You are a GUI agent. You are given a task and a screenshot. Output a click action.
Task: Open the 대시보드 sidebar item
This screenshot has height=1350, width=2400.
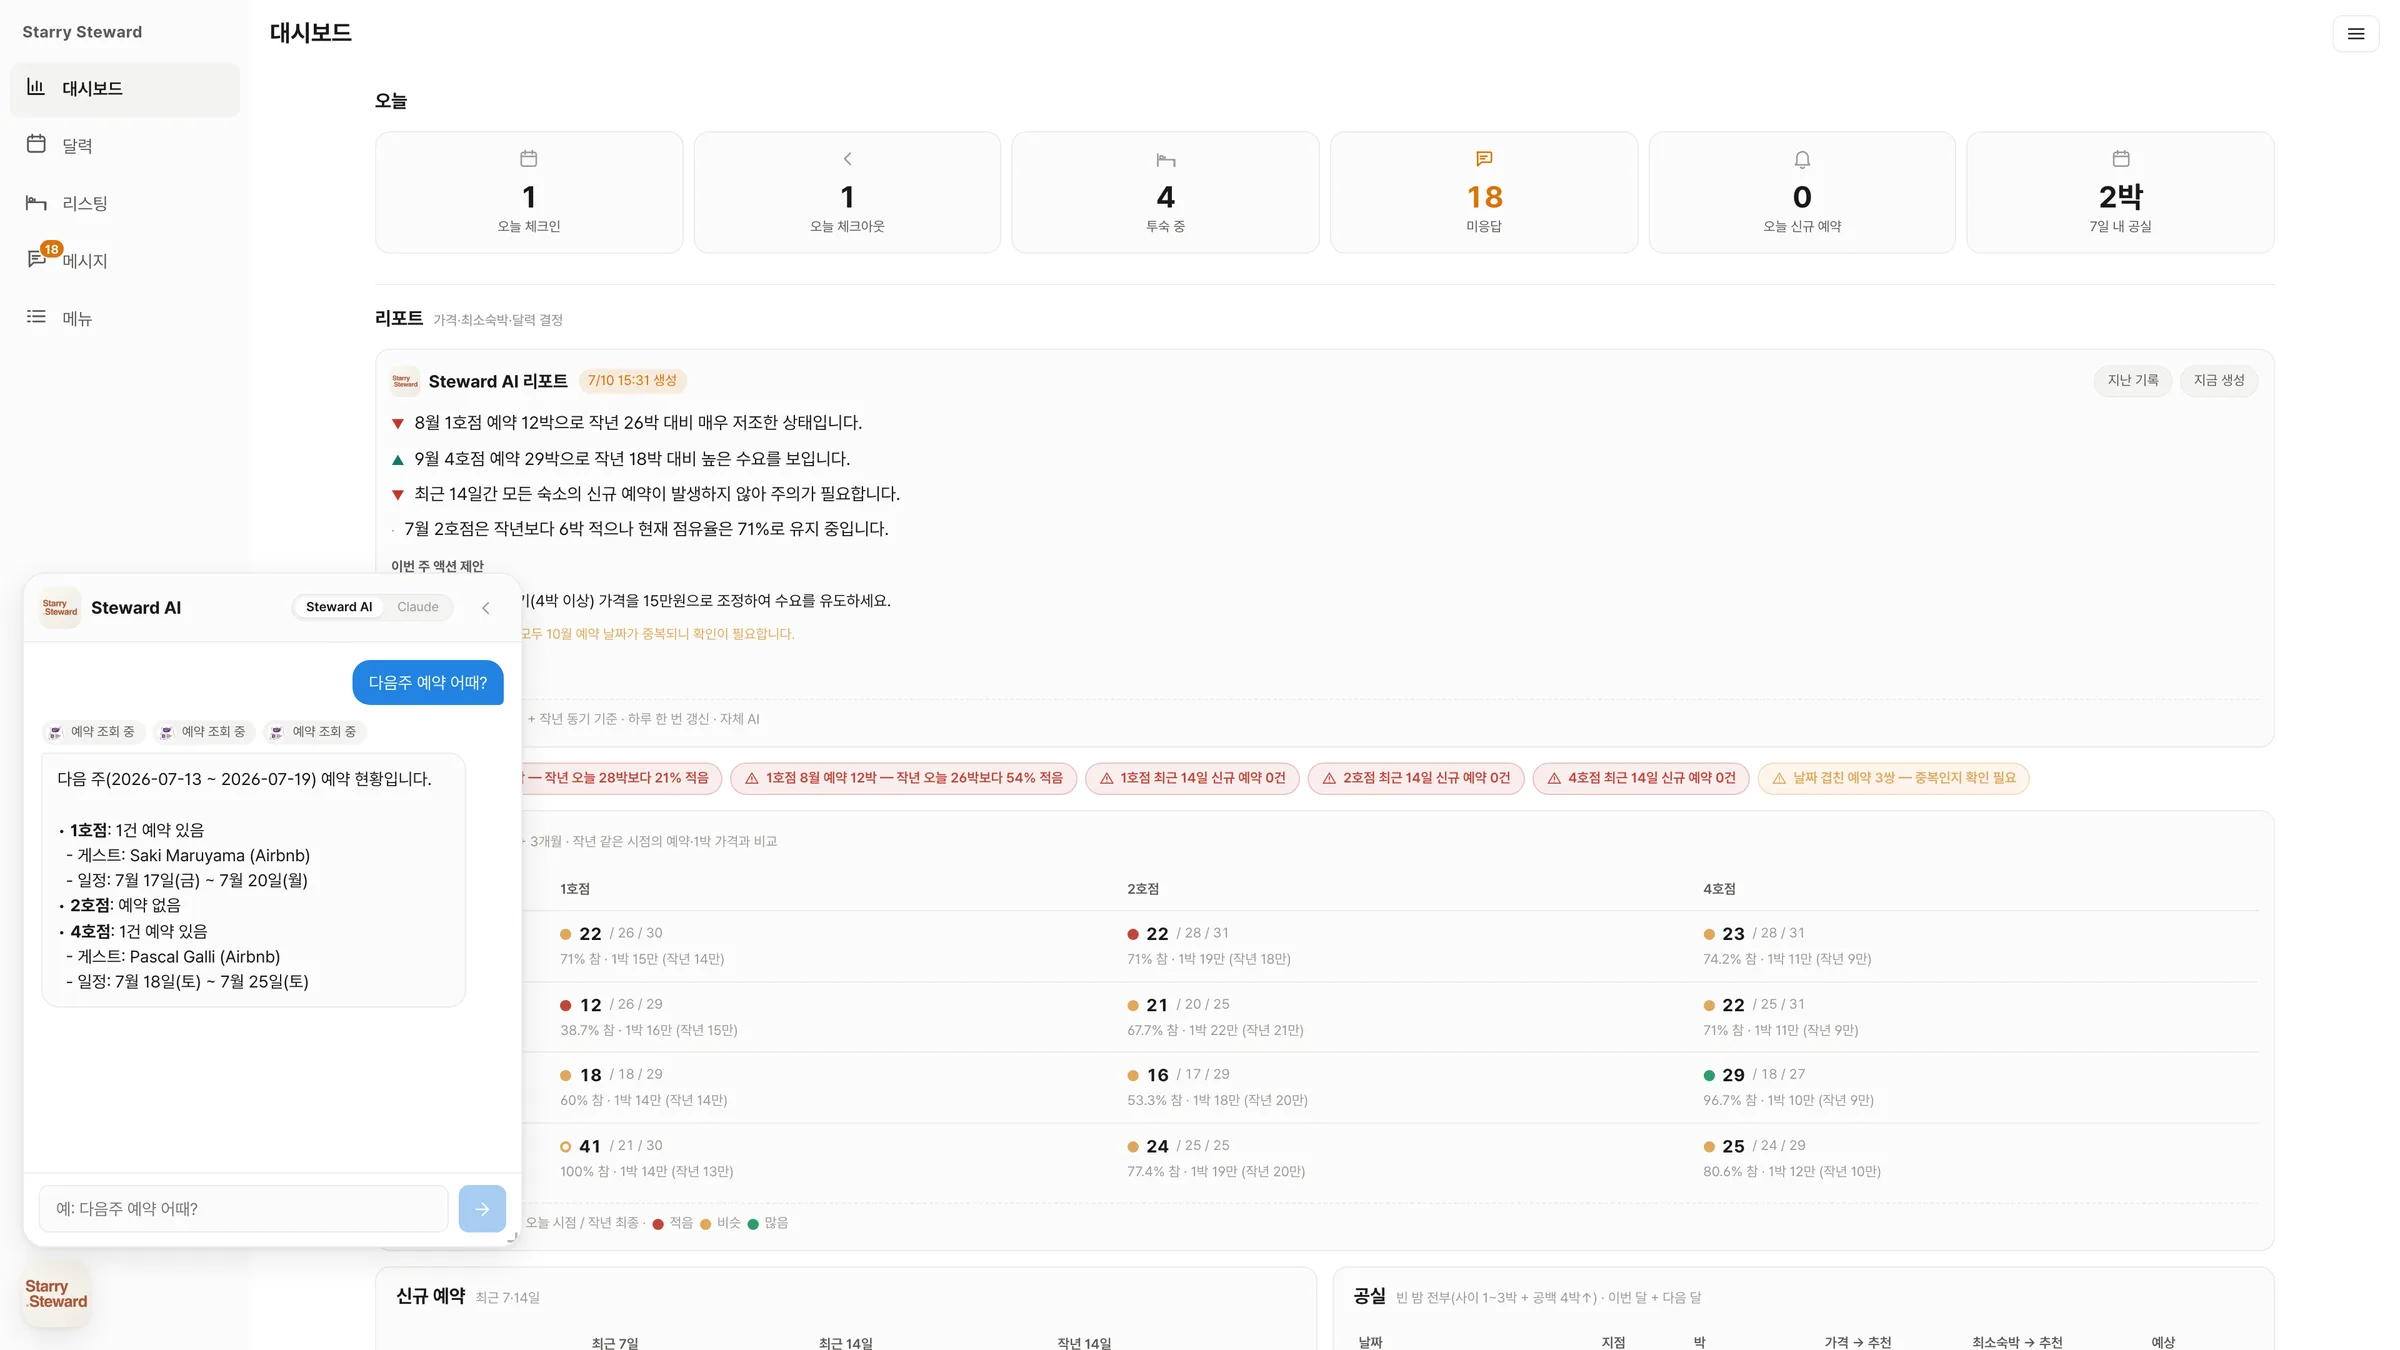(125, 89)
